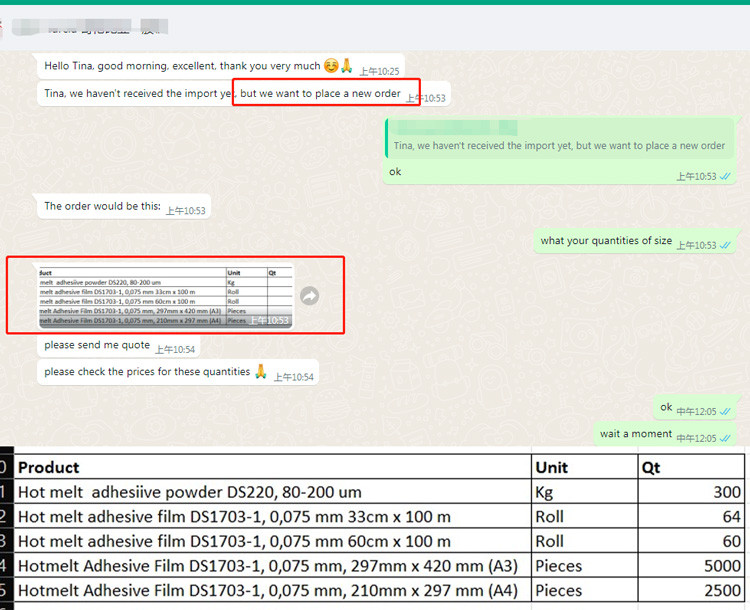
Task: Click the 'please send me quote' message
Action: click(119, 346)
